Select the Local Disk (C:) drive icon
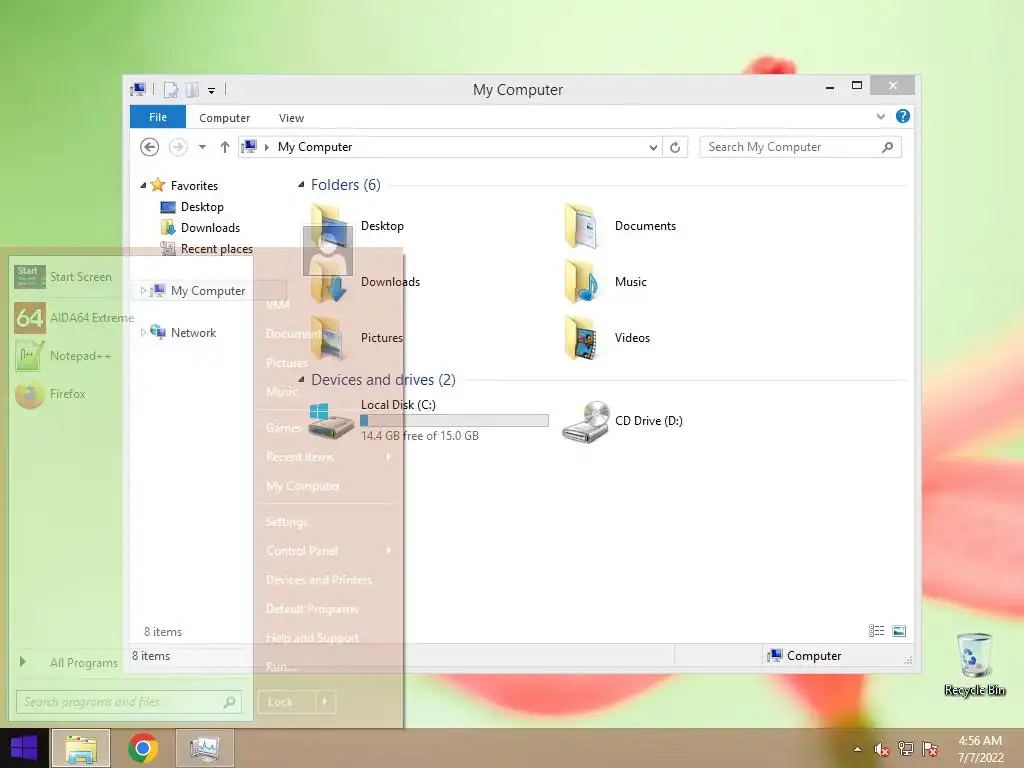1024x768 pixels. [330, 421]
